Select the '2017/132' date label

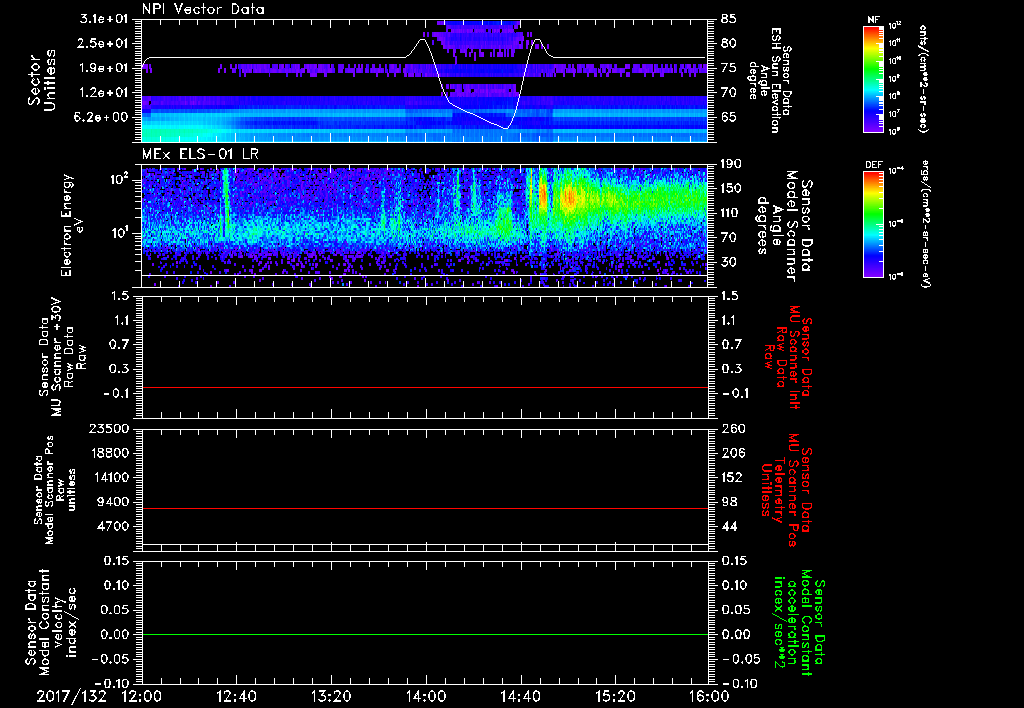point(71,696)
